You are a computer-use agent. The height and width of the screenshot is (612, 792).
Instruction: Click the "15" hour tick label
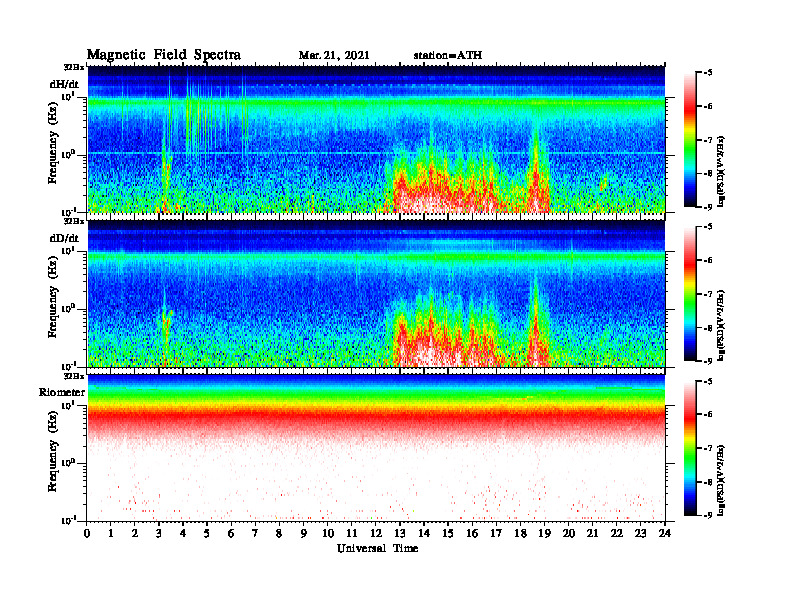448,534
